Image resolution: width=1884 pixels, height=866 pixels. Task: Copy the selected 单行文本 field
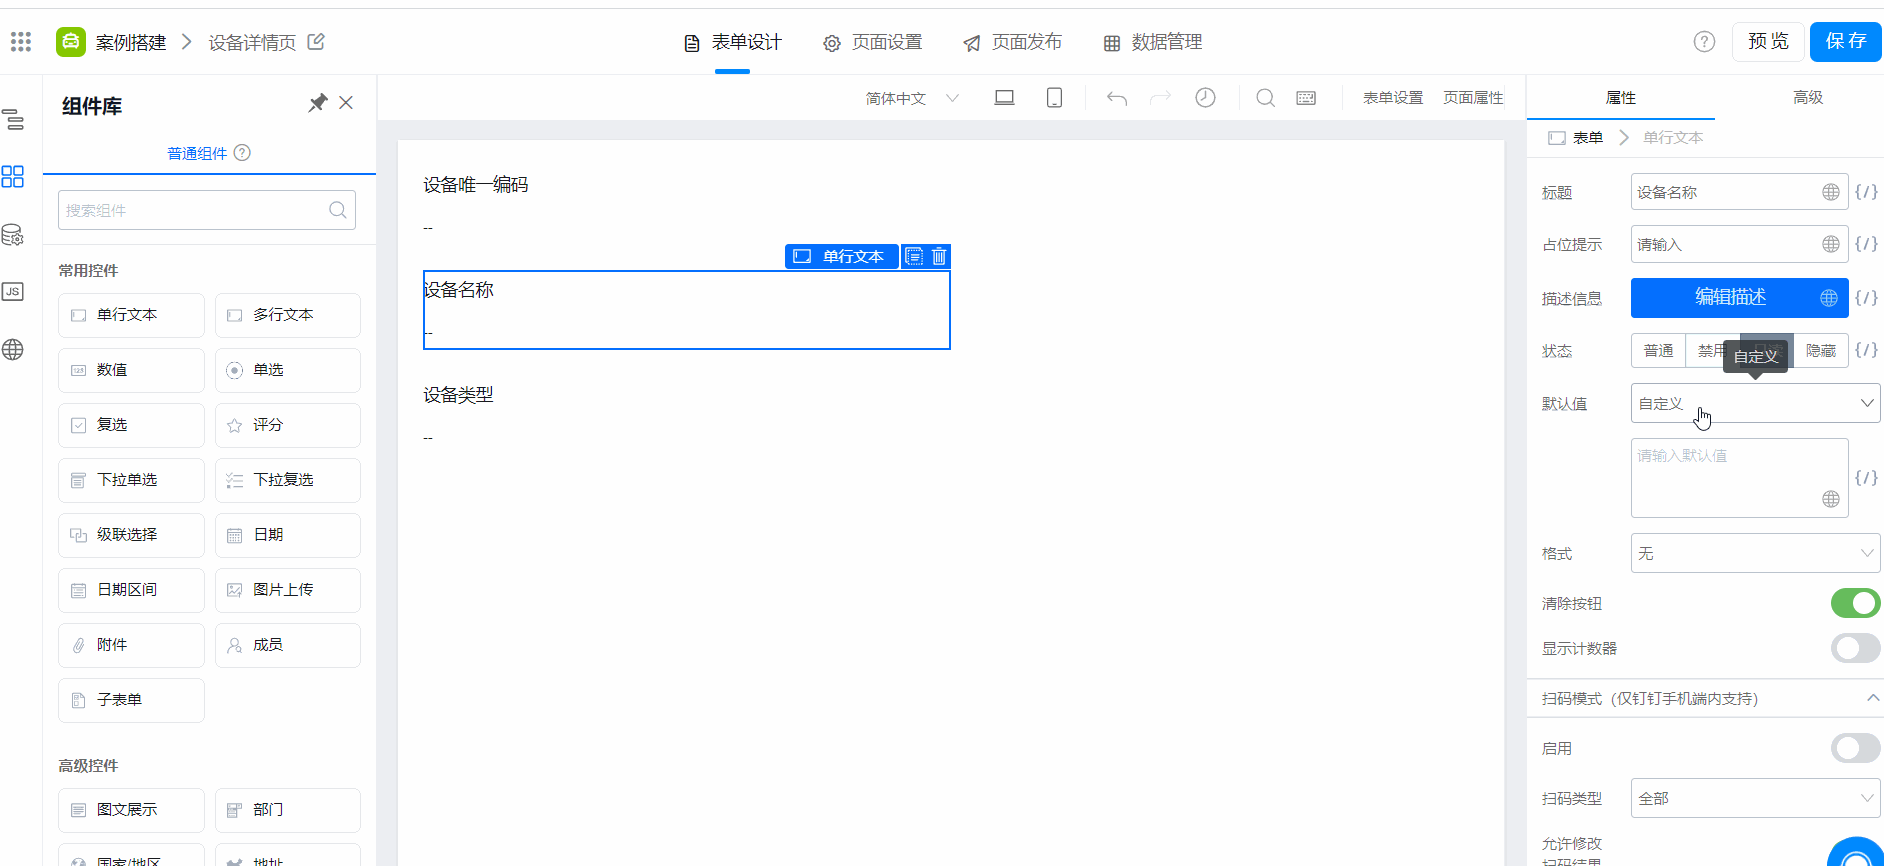[914, 257]
